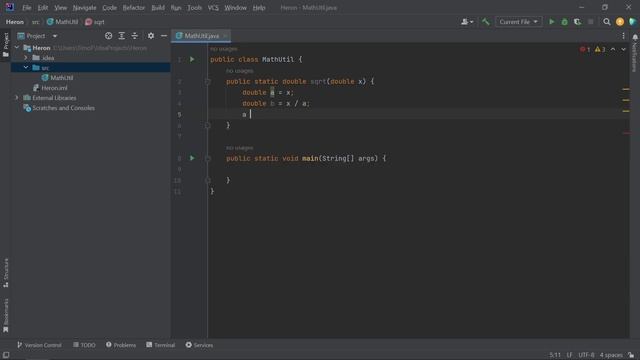Open the Notifications bell tool window

click(635, 53)
